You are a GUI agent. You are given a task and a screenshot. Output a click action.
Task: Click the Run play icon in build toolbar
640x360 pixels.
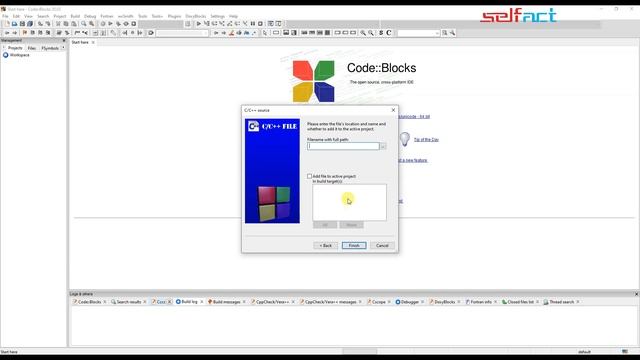tap(111, 24)
